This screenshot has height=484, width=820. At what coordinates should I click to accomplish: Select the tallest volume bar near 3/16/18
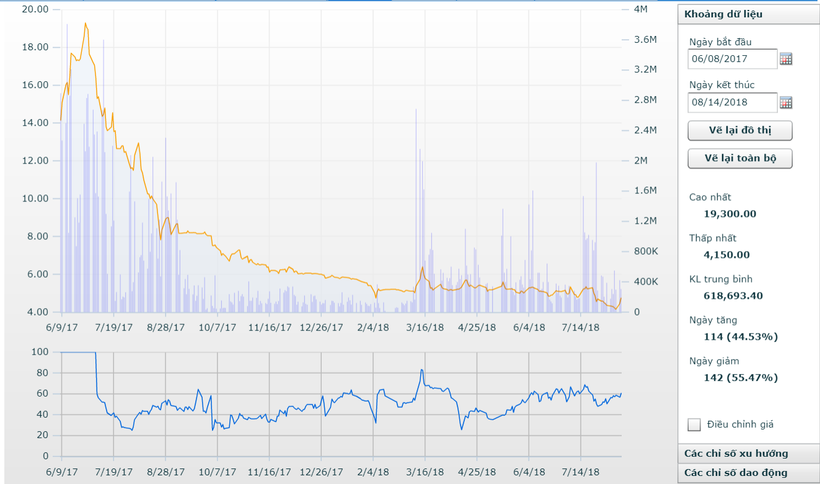pos(416,110)
